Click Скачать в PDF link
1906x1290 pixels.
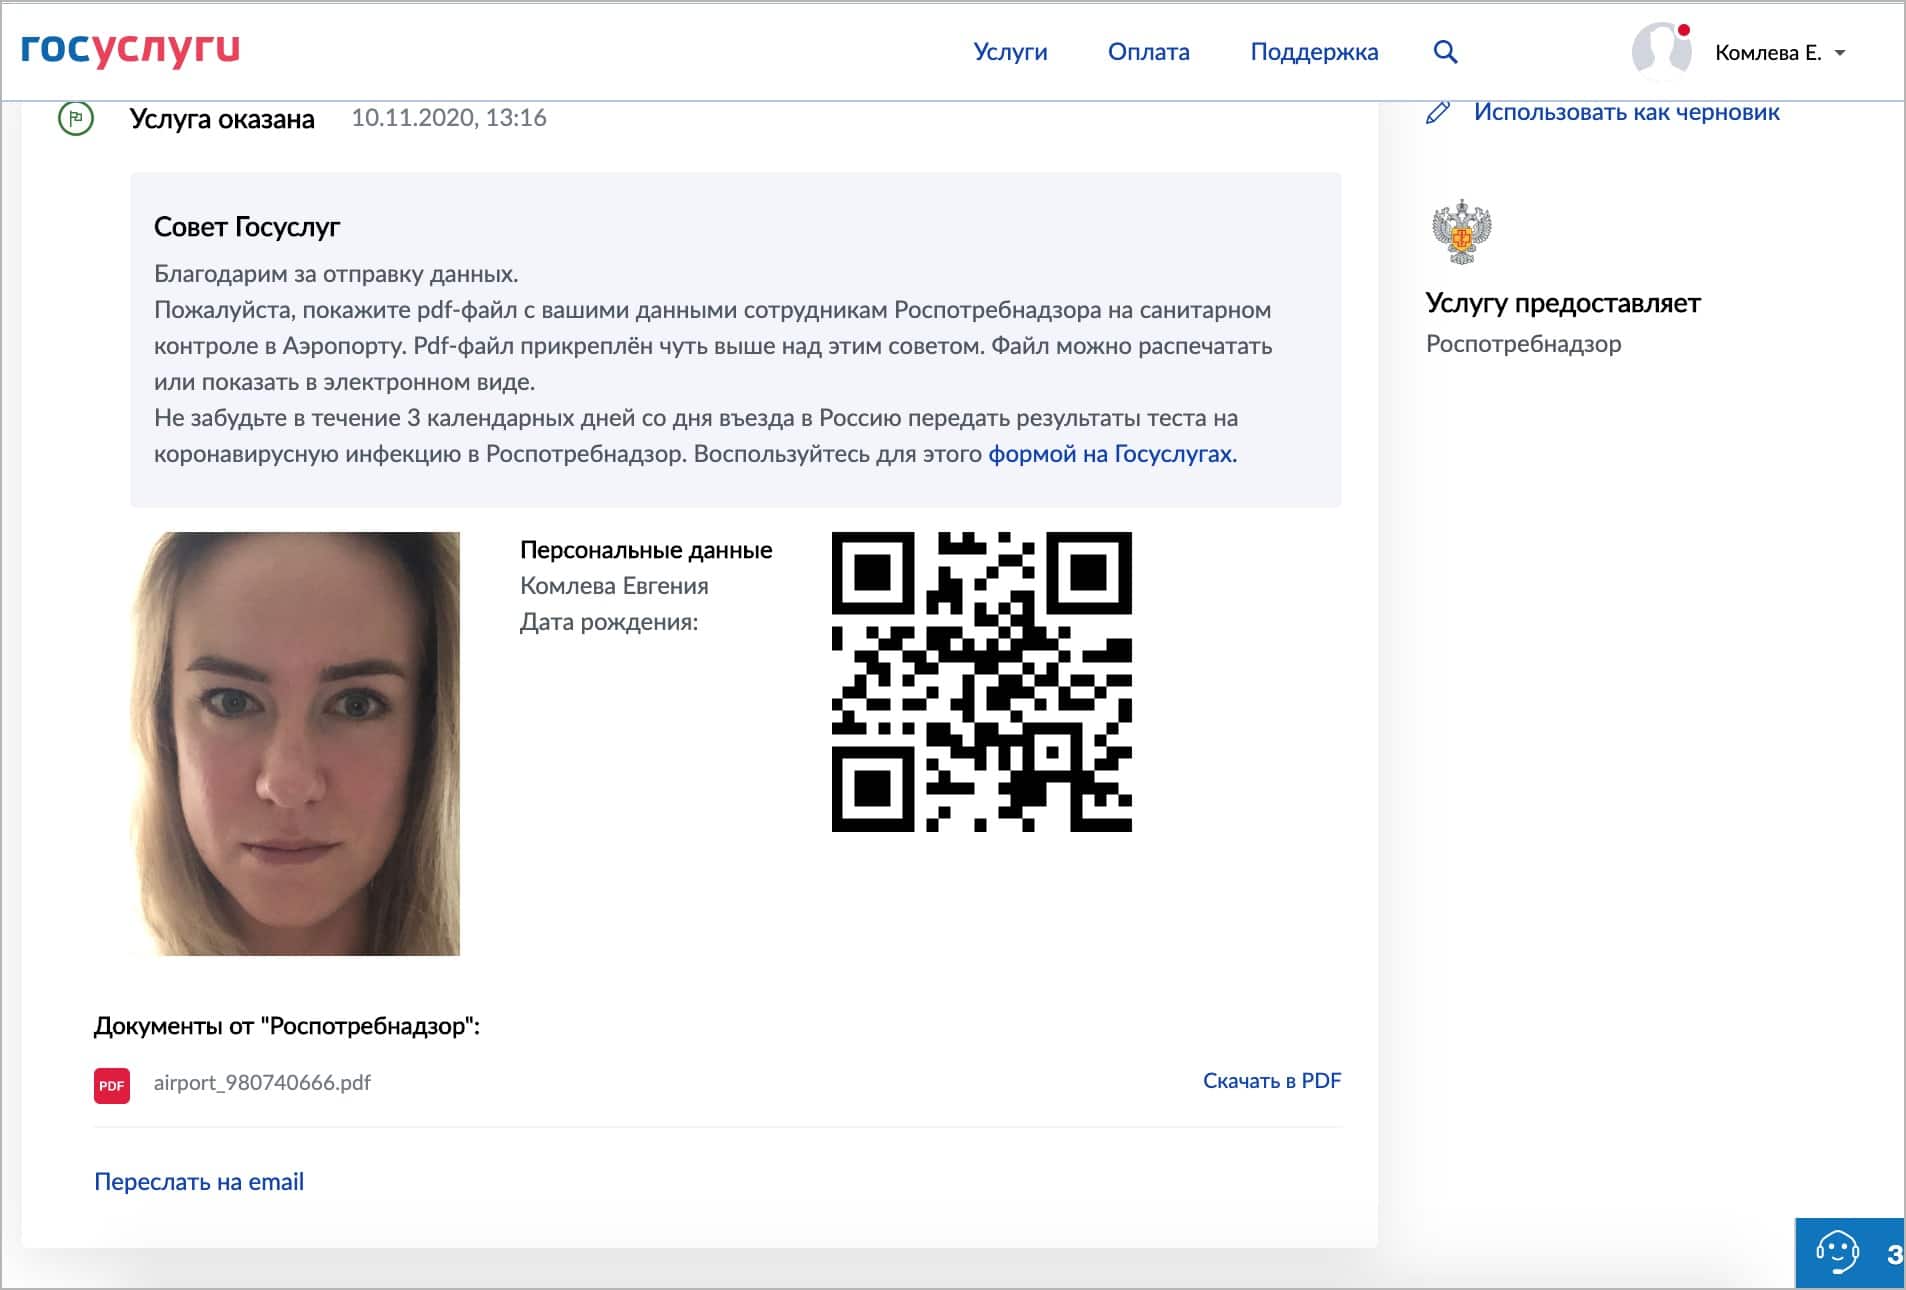1271,1081
